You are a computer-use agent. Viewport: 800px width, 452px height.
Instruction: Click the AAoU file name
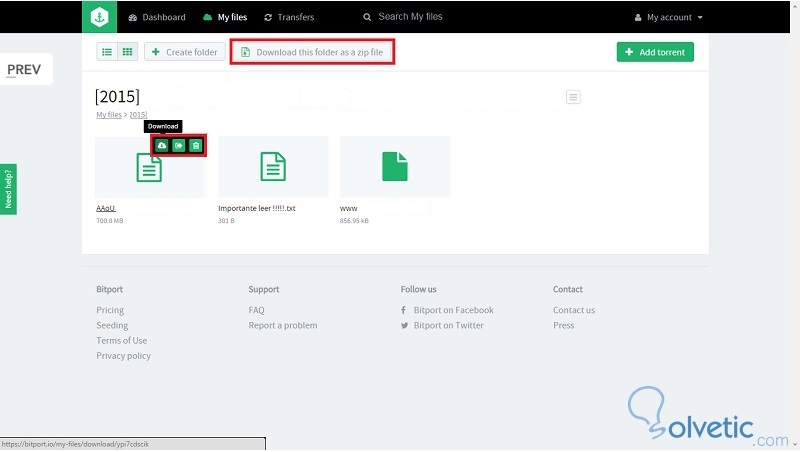pyautogui.click(x=106, y=208)
